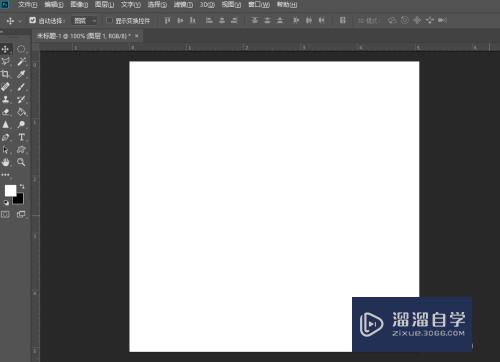The width and height of the screenshot is (500, 362).
Task: Open the 3D menu
Action: click(207, 5)
